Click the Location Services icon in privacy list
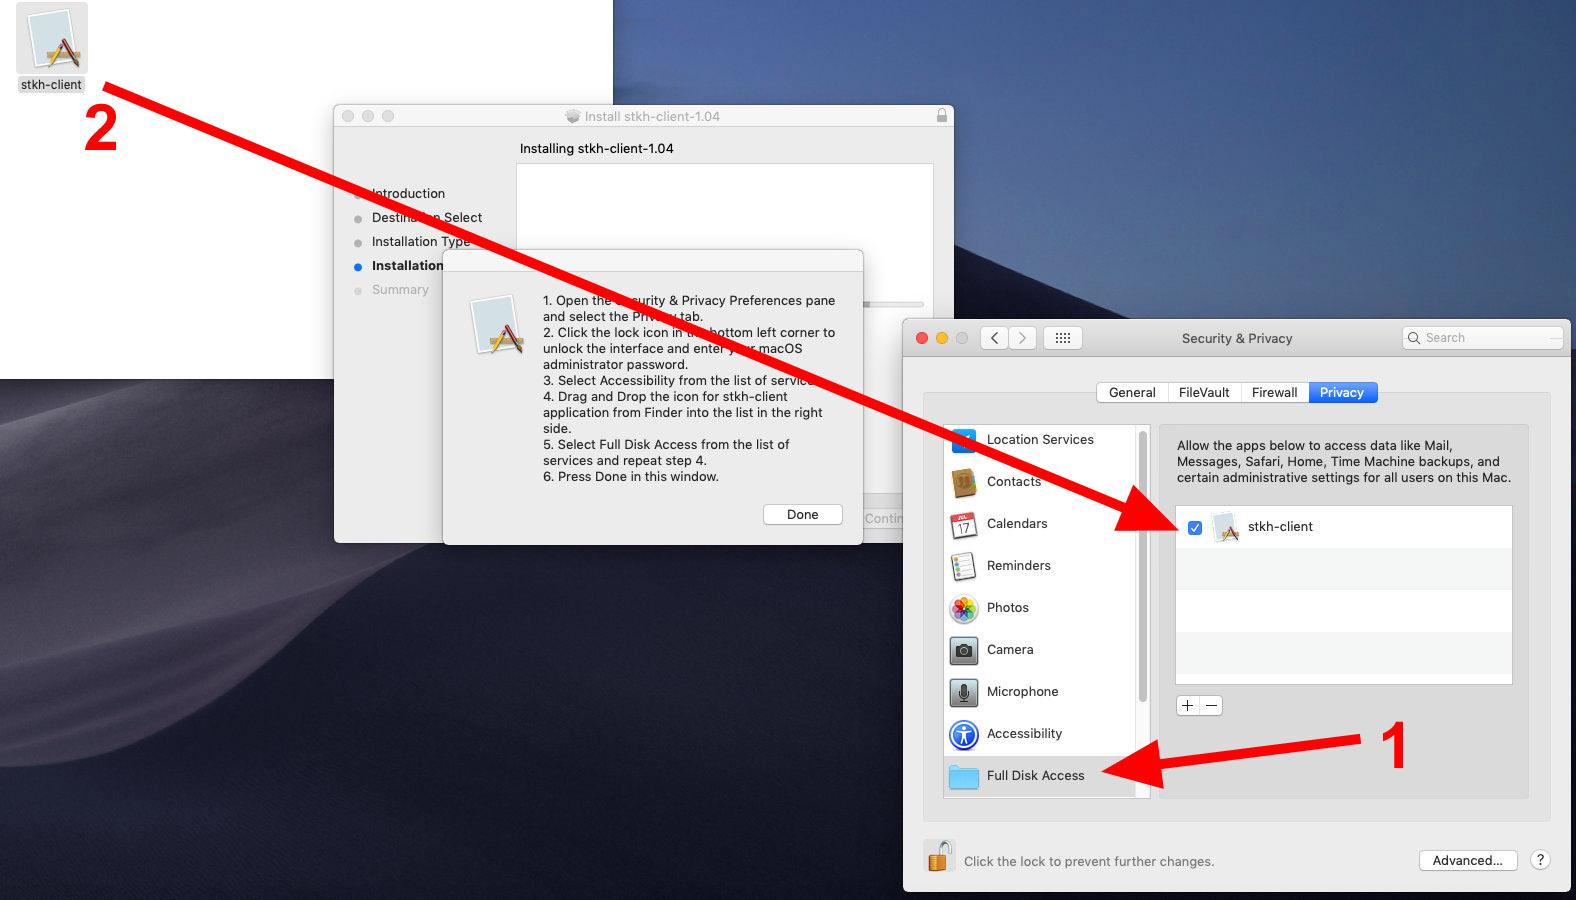The width and height of the screenshot is (1576, 900). click(964, 440)
